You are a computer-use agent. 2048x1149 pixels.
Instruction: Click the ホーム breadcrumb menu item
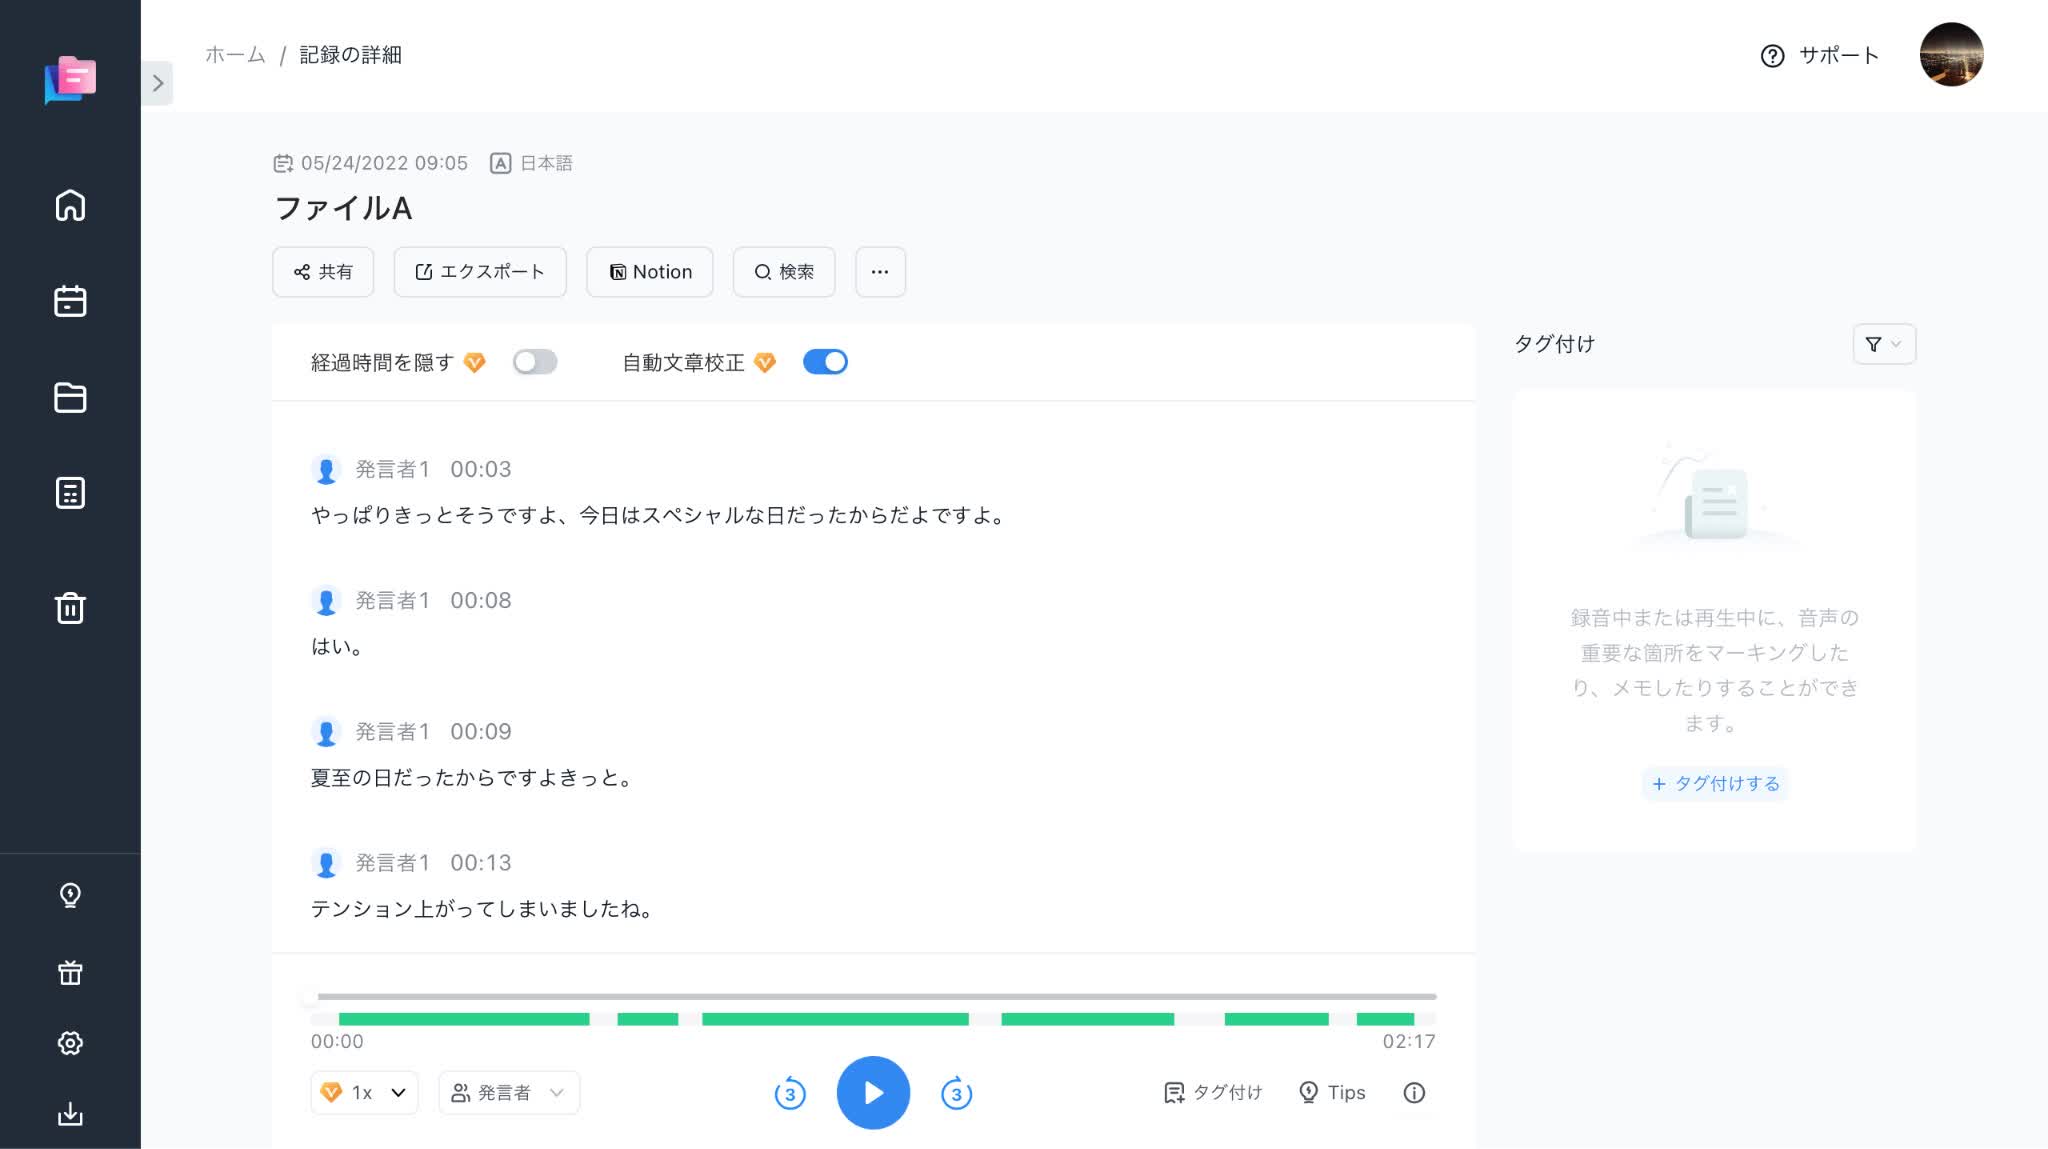[x=235, y=55]
